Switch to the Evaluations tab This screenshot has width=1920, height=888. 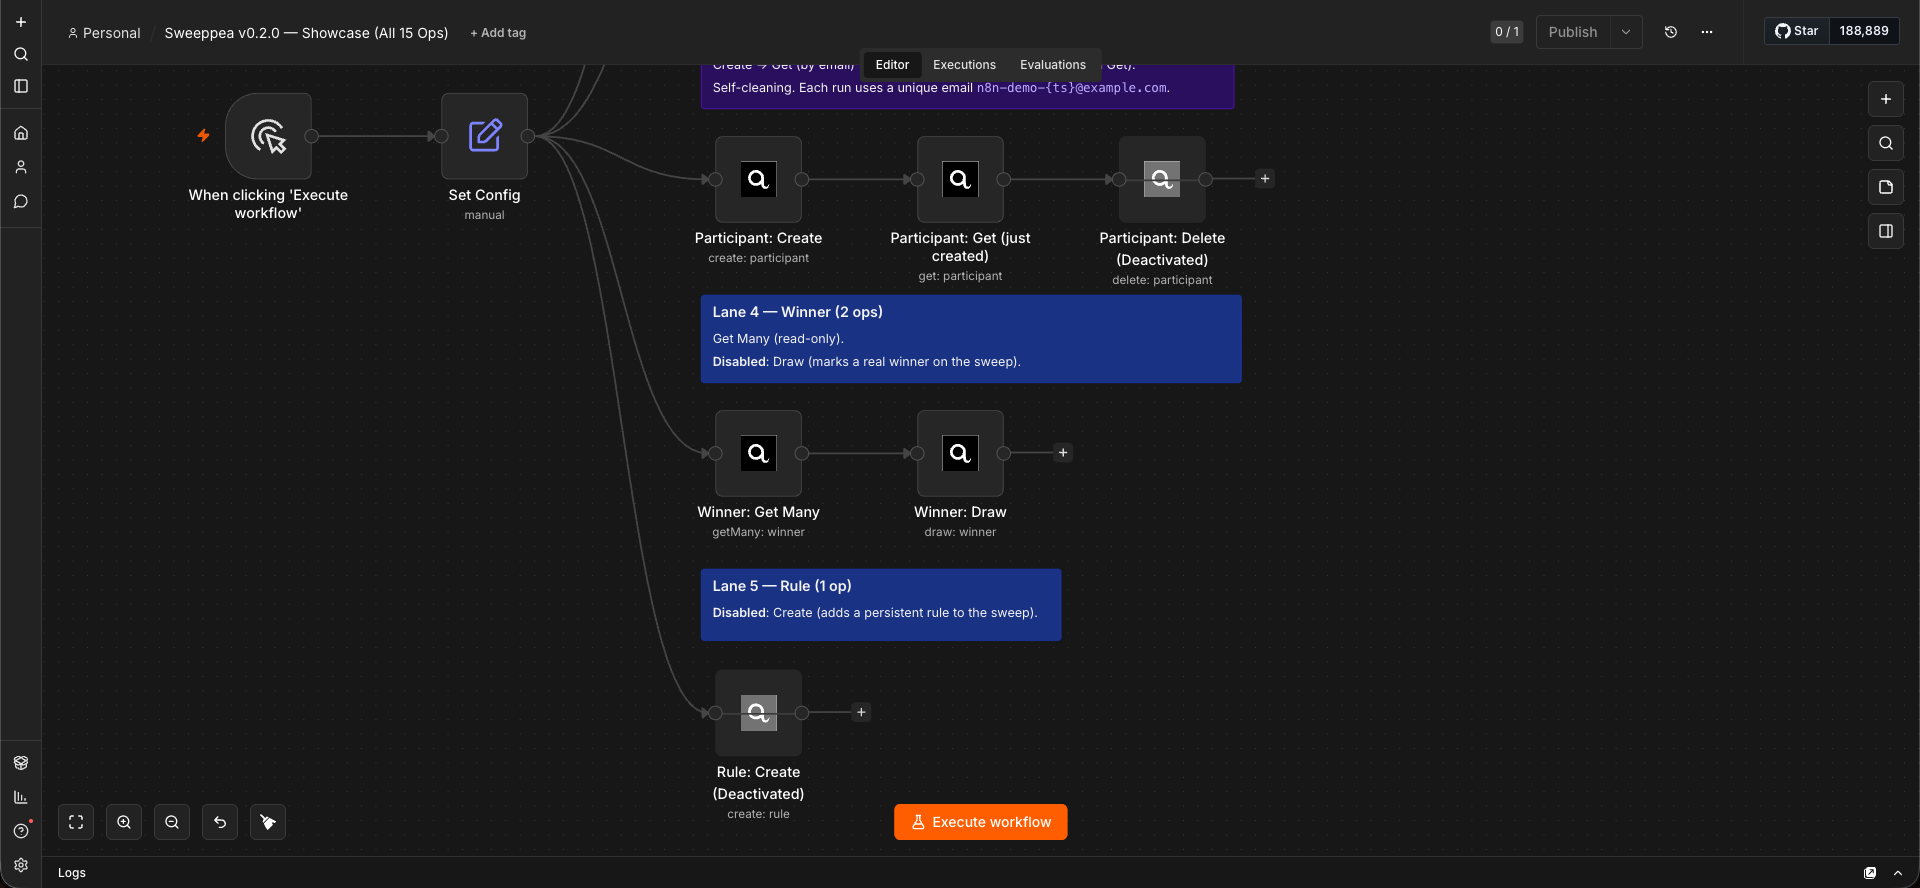click(x=1053, y=65)
